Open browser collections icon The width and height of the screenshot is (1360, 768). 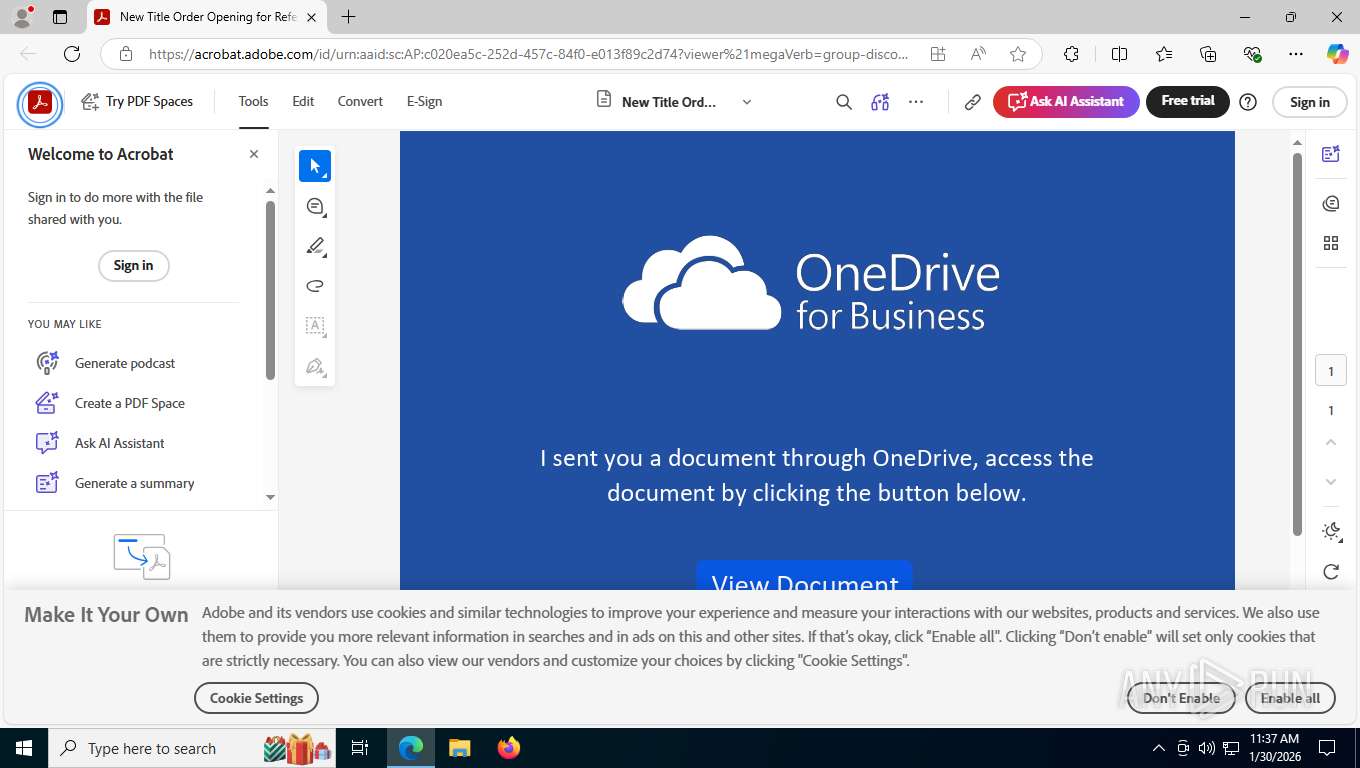1208,54
